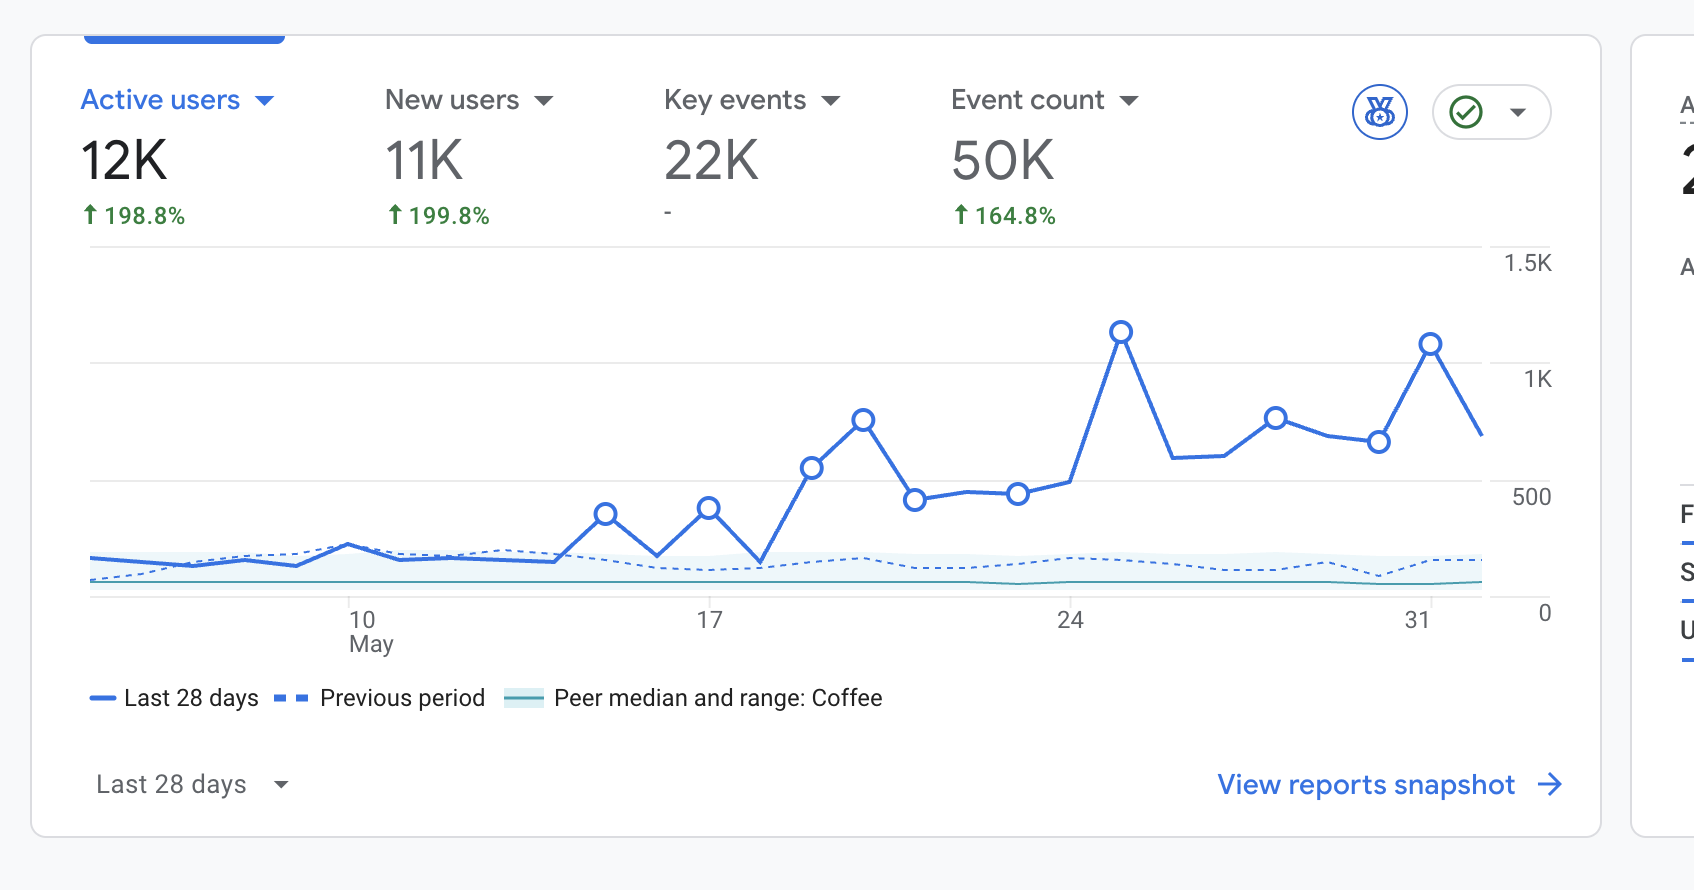Click the 31 date axis label
The image size is (1694, 890).
pyautogui.click(x=1417, y=620)
